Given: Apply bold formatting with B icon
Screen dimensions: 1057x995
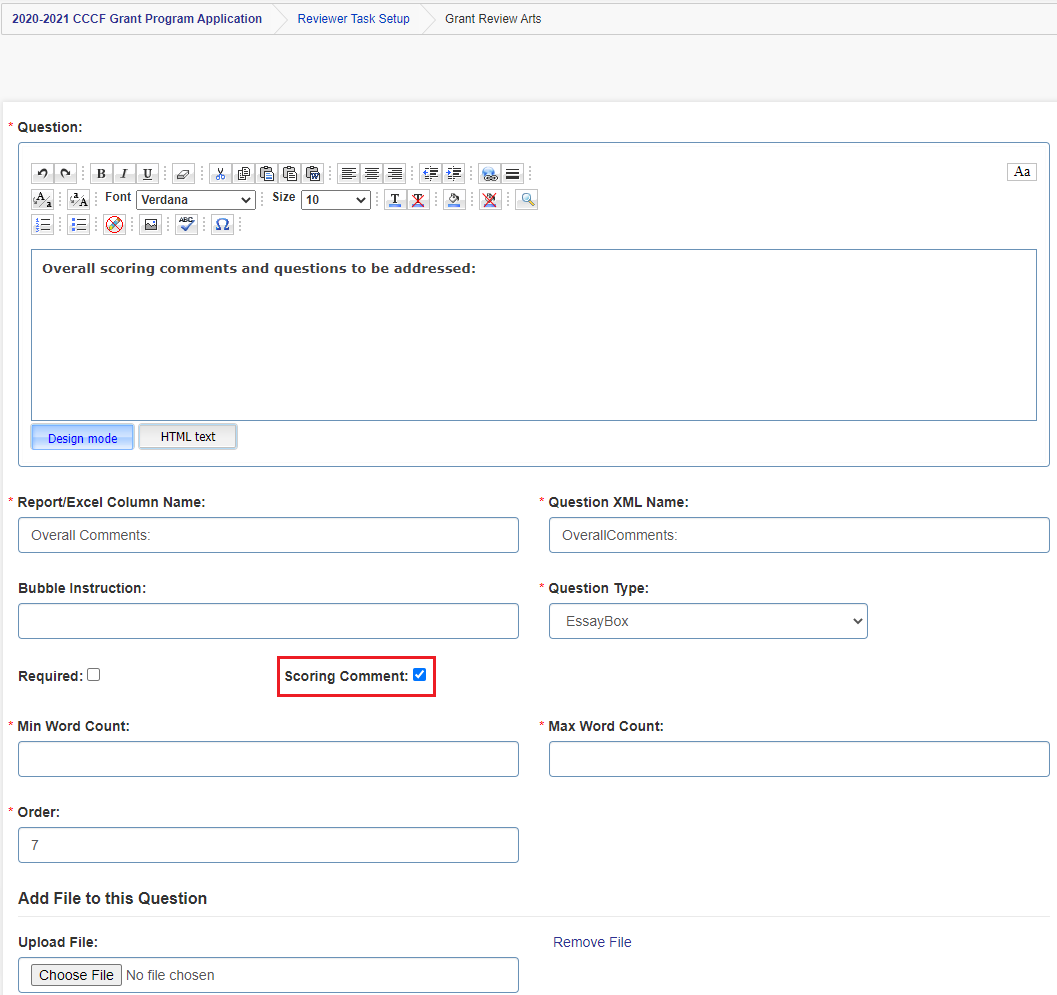Looking at the screenshot, I should coord(101,173).
